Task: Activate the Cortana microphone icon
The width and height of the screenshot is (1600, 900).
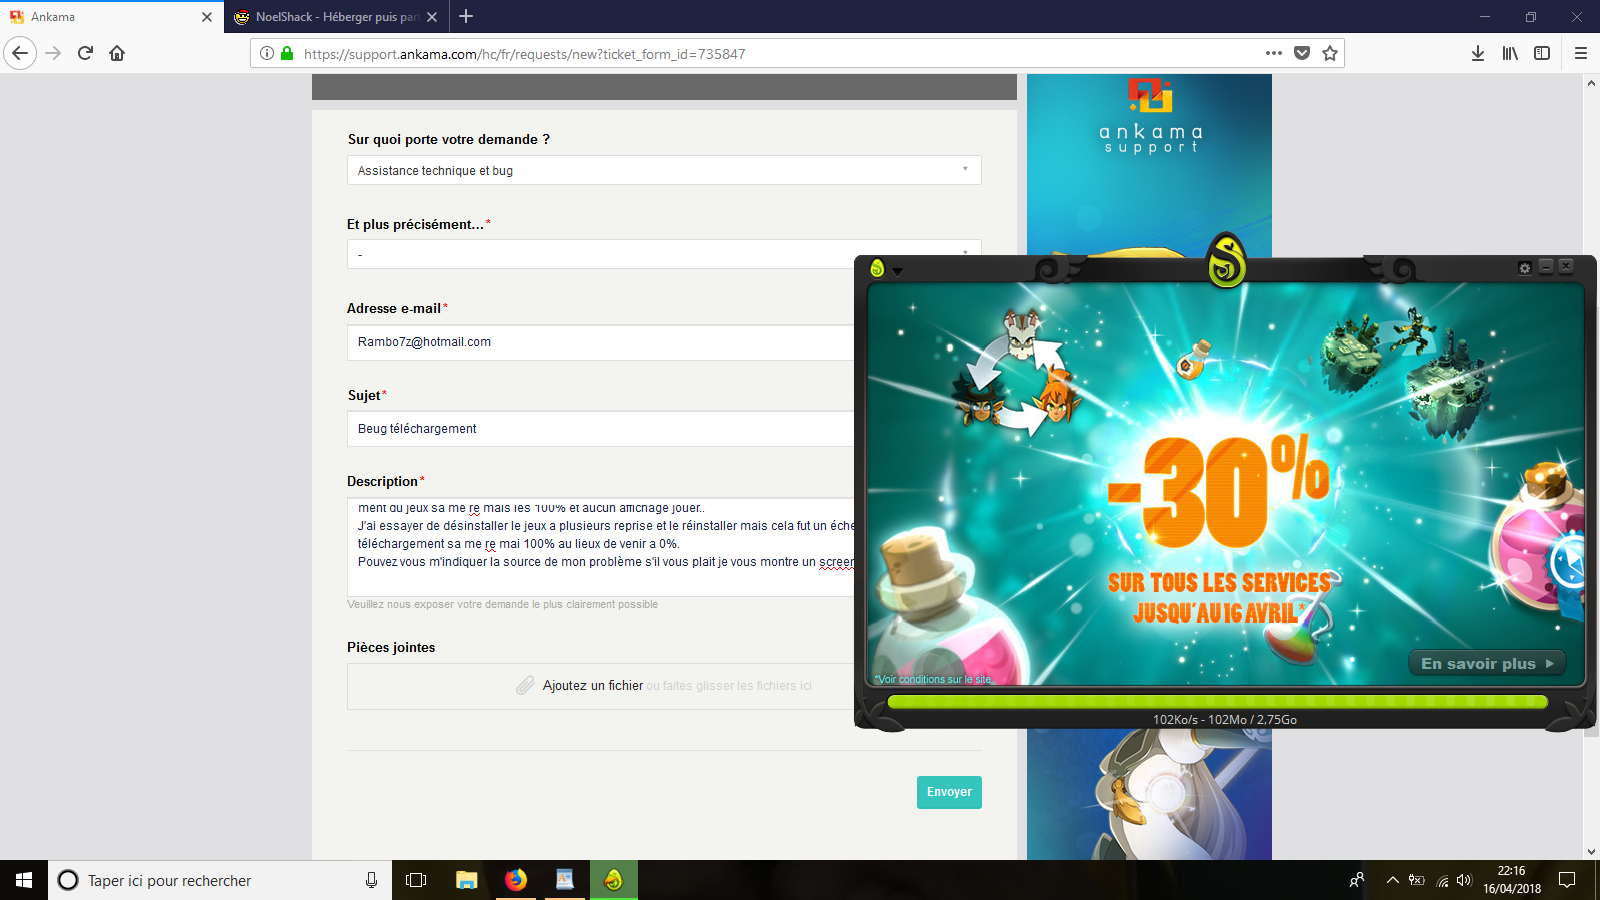Action: tap(371, 880)
